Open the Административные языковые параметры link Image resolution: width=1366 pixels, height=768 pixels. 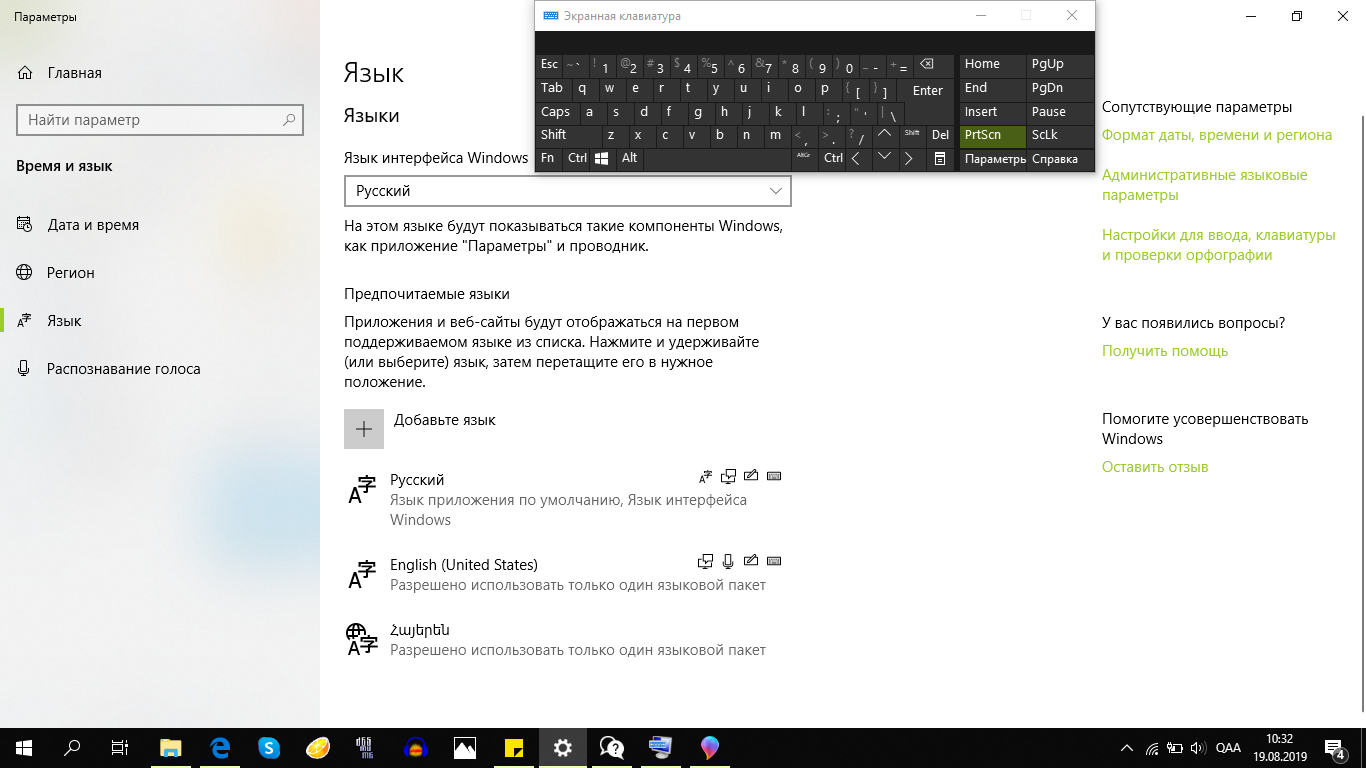click(1204, 185)
